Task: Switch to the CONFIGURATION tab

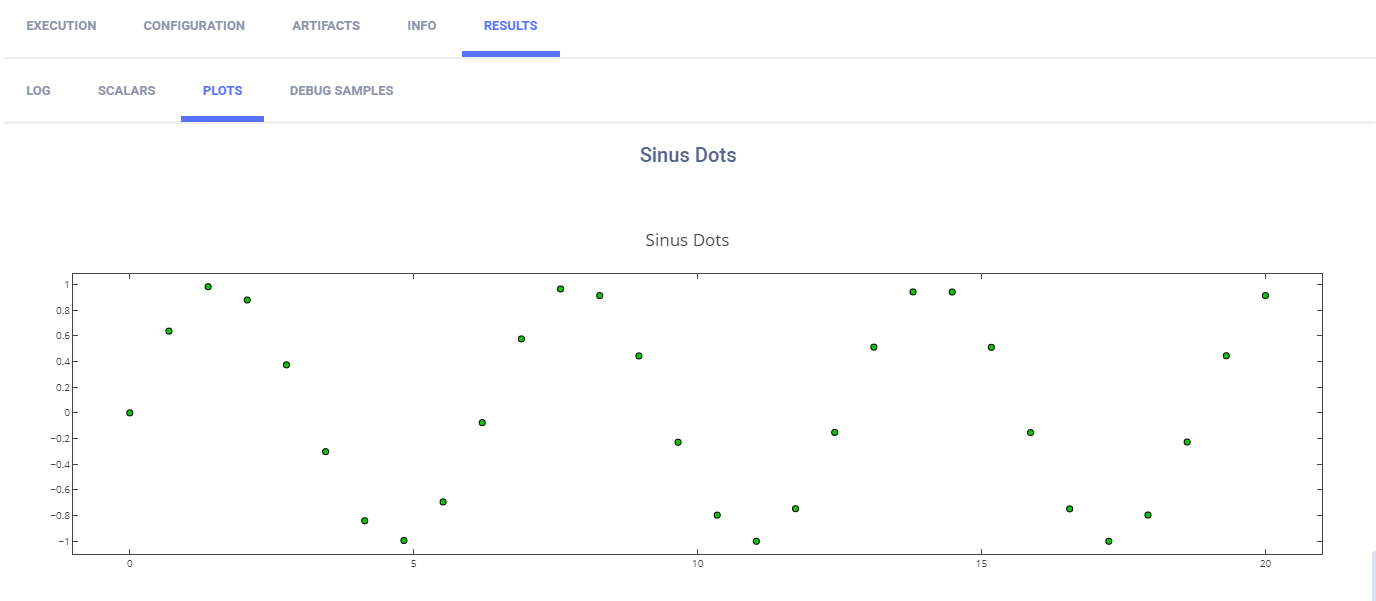Action: [194, 26]
